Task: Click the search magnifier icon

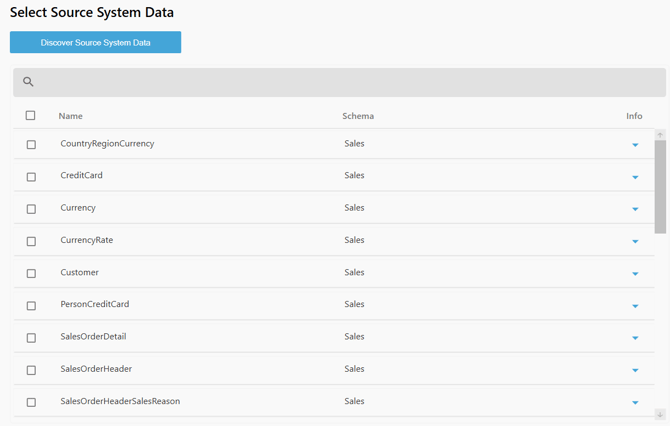Action: pyautogui.click(x=28, y=82)
